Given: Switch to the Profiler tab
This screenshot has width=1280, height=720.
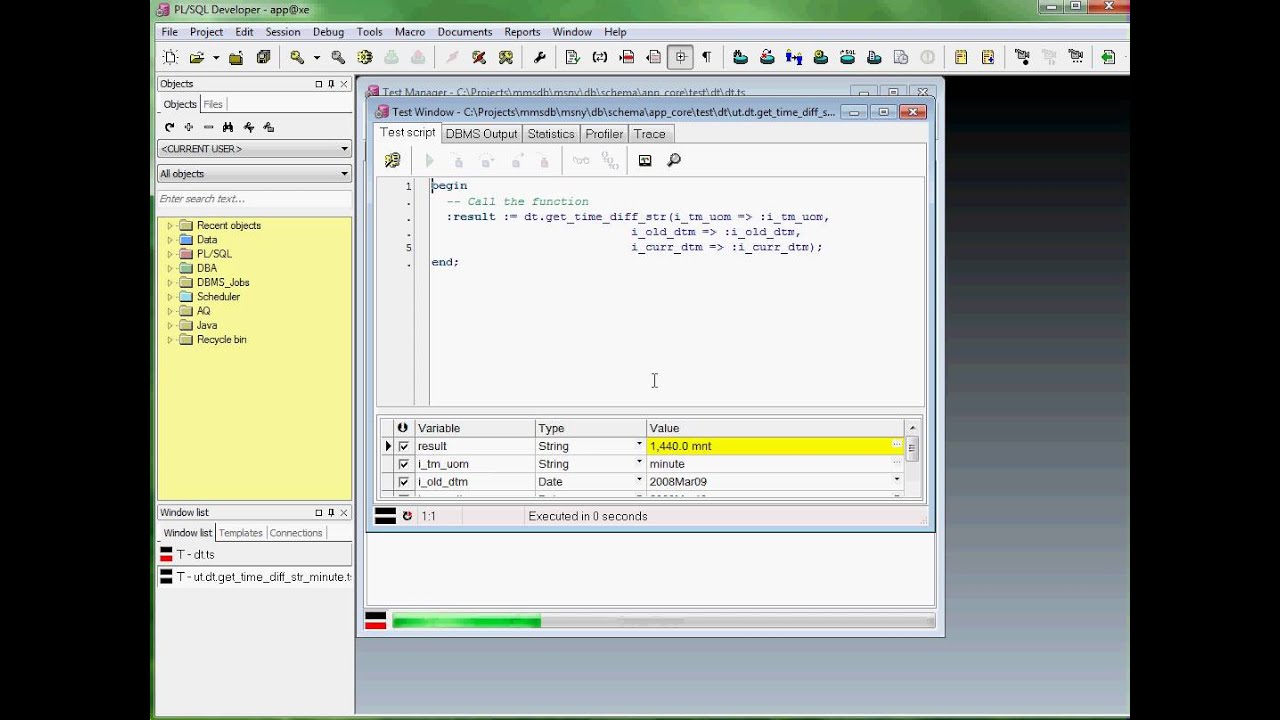Looking at the screenshot, I should tap(604, 134).
